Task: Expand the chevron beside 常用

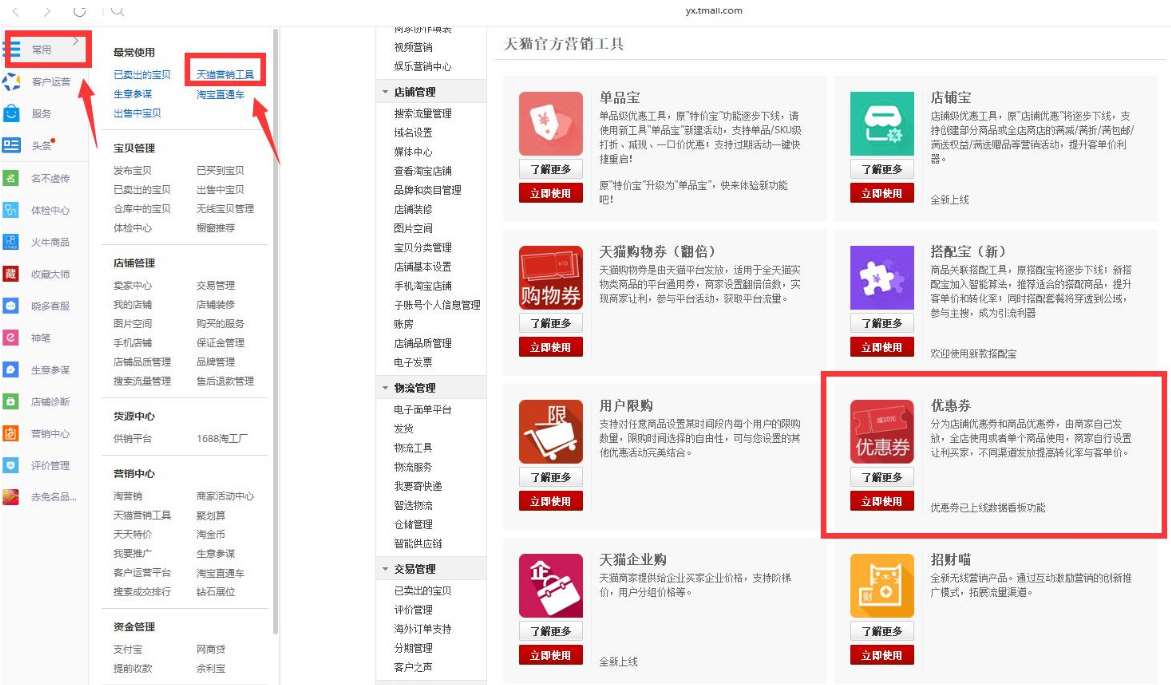Action: tap(76, 41)
